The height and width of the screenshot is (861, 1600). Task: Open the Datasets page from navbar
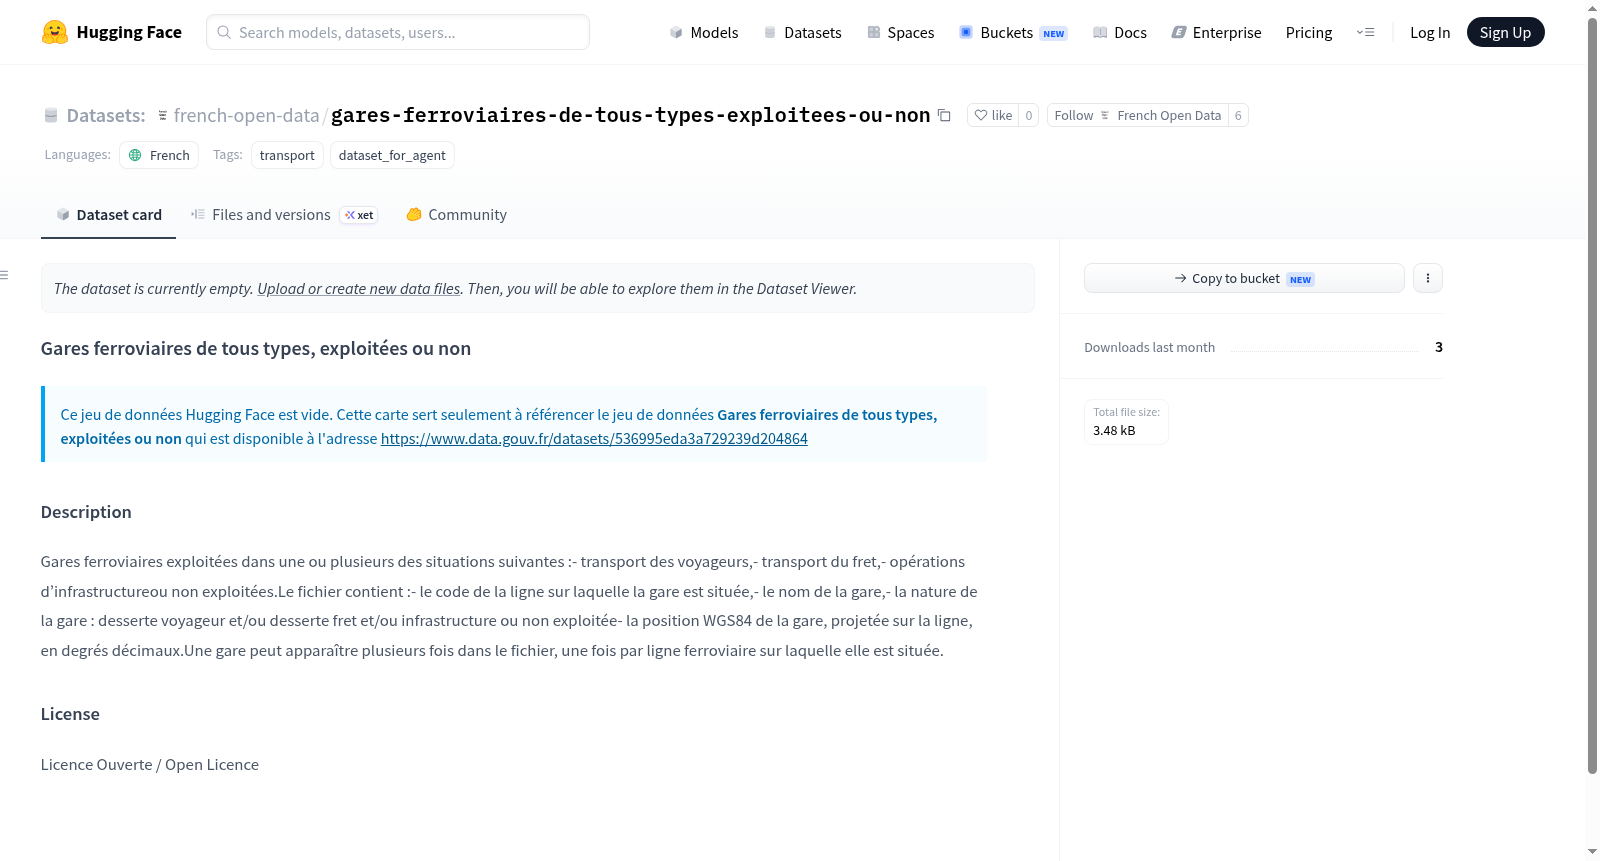point(802,32)
